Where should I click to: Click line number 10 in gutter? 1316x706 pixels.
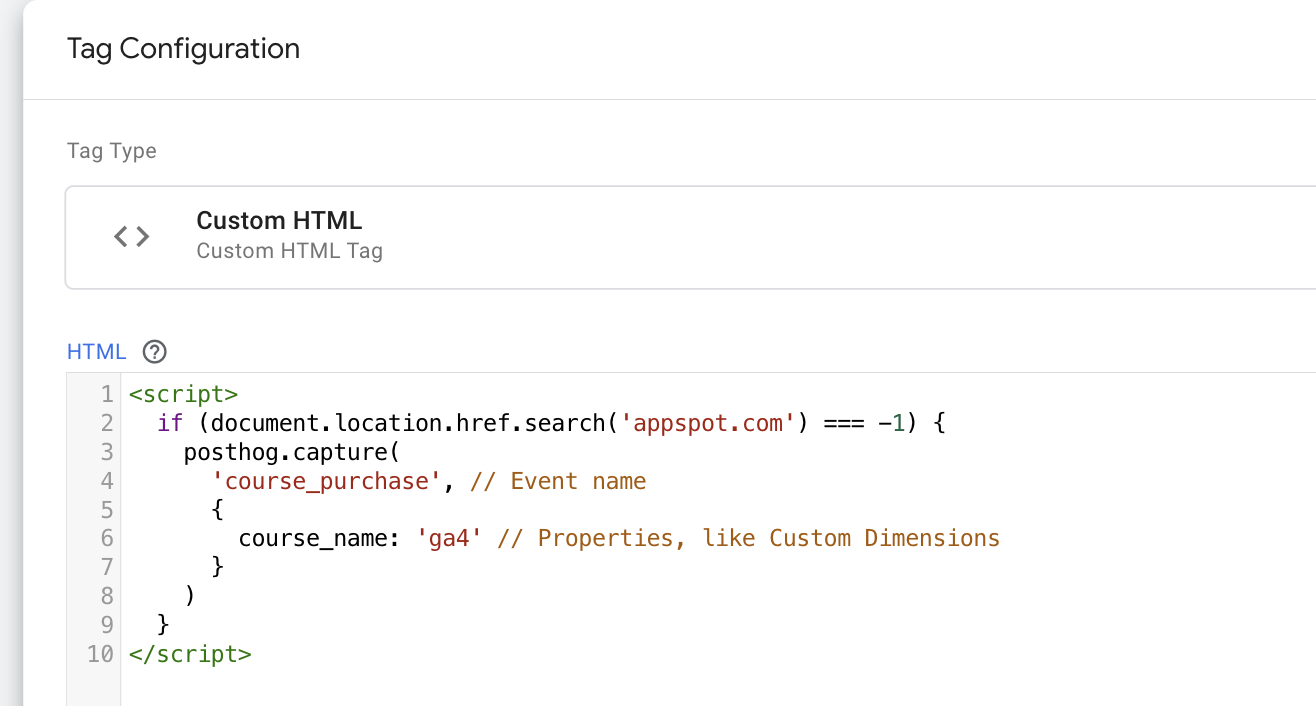(x=100, y=655)
